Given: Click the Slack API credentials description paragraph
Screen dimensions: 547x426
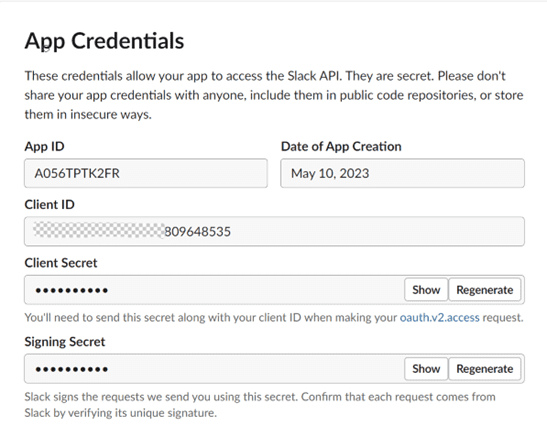Looking at the screenshot, I should pos(274,95).
